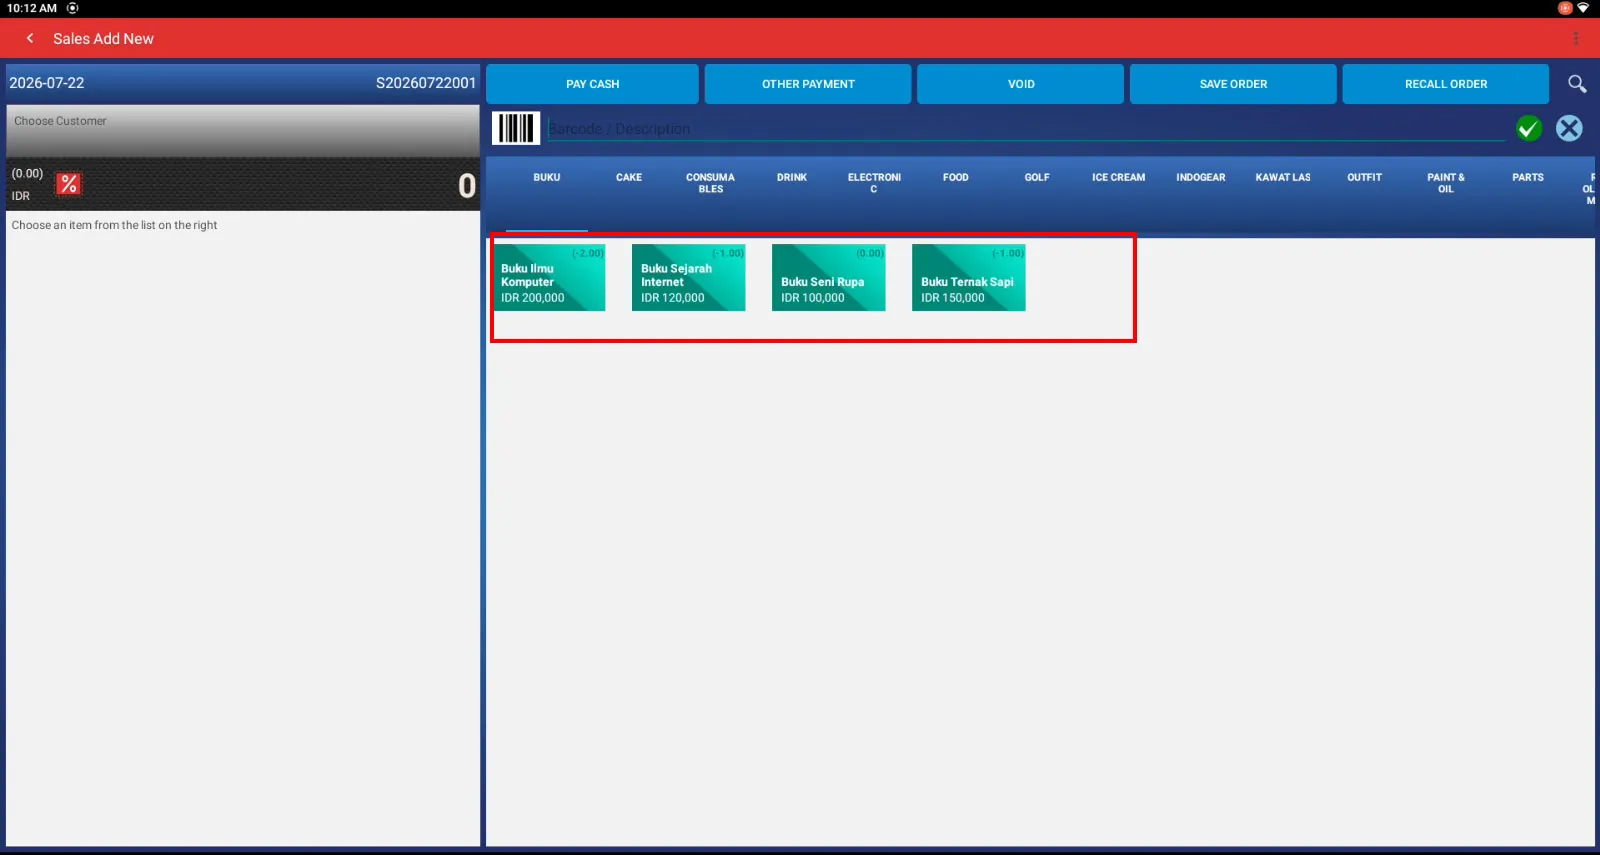The width and height of the screenshot is (1600, 855).
Task: Add Buku Sejarah Internet item
Action: [689, 278]
